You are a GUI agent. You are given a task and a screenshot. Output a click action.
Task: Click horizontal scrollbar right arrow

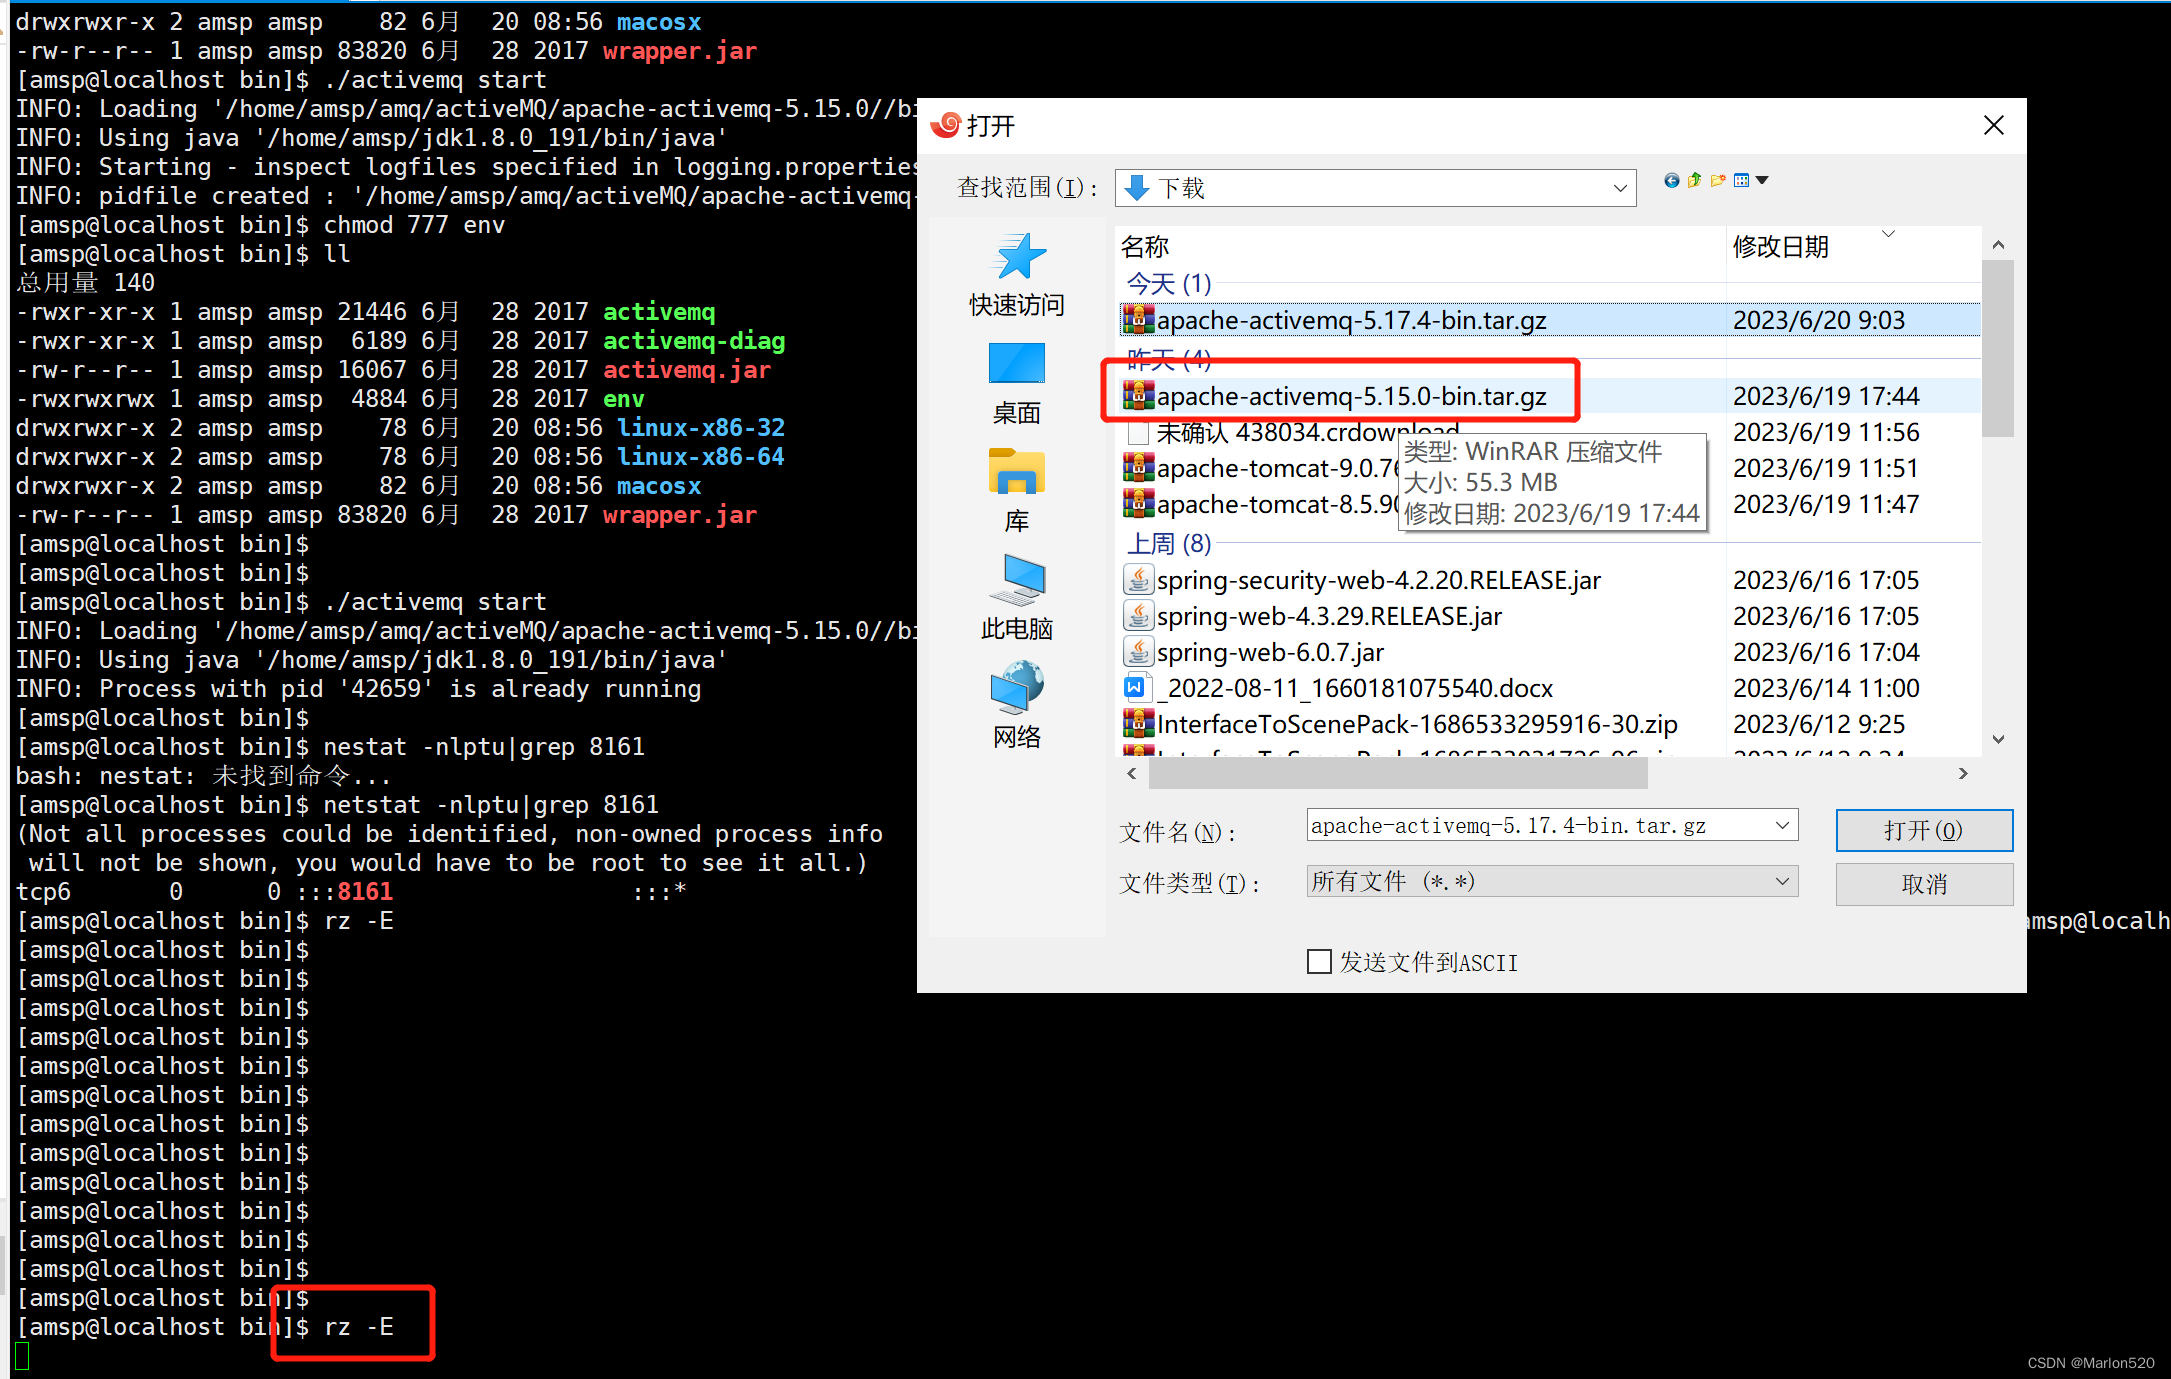1963,773
